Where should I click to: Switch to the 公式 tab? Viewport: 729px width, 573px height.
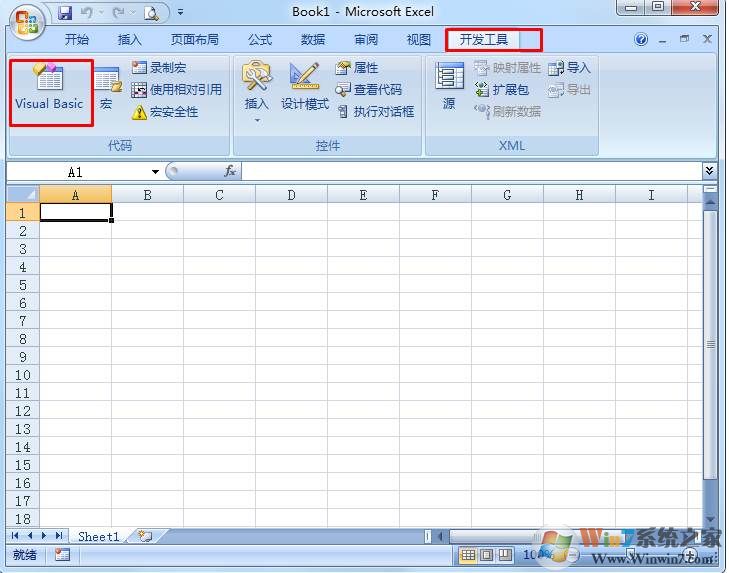pyautogui.click(x=260, y=40)
